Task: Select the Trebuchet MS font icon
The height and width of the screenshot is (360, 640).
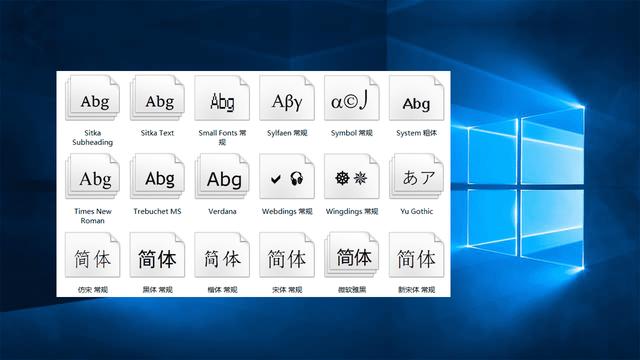Action: (x=158, y=176)
